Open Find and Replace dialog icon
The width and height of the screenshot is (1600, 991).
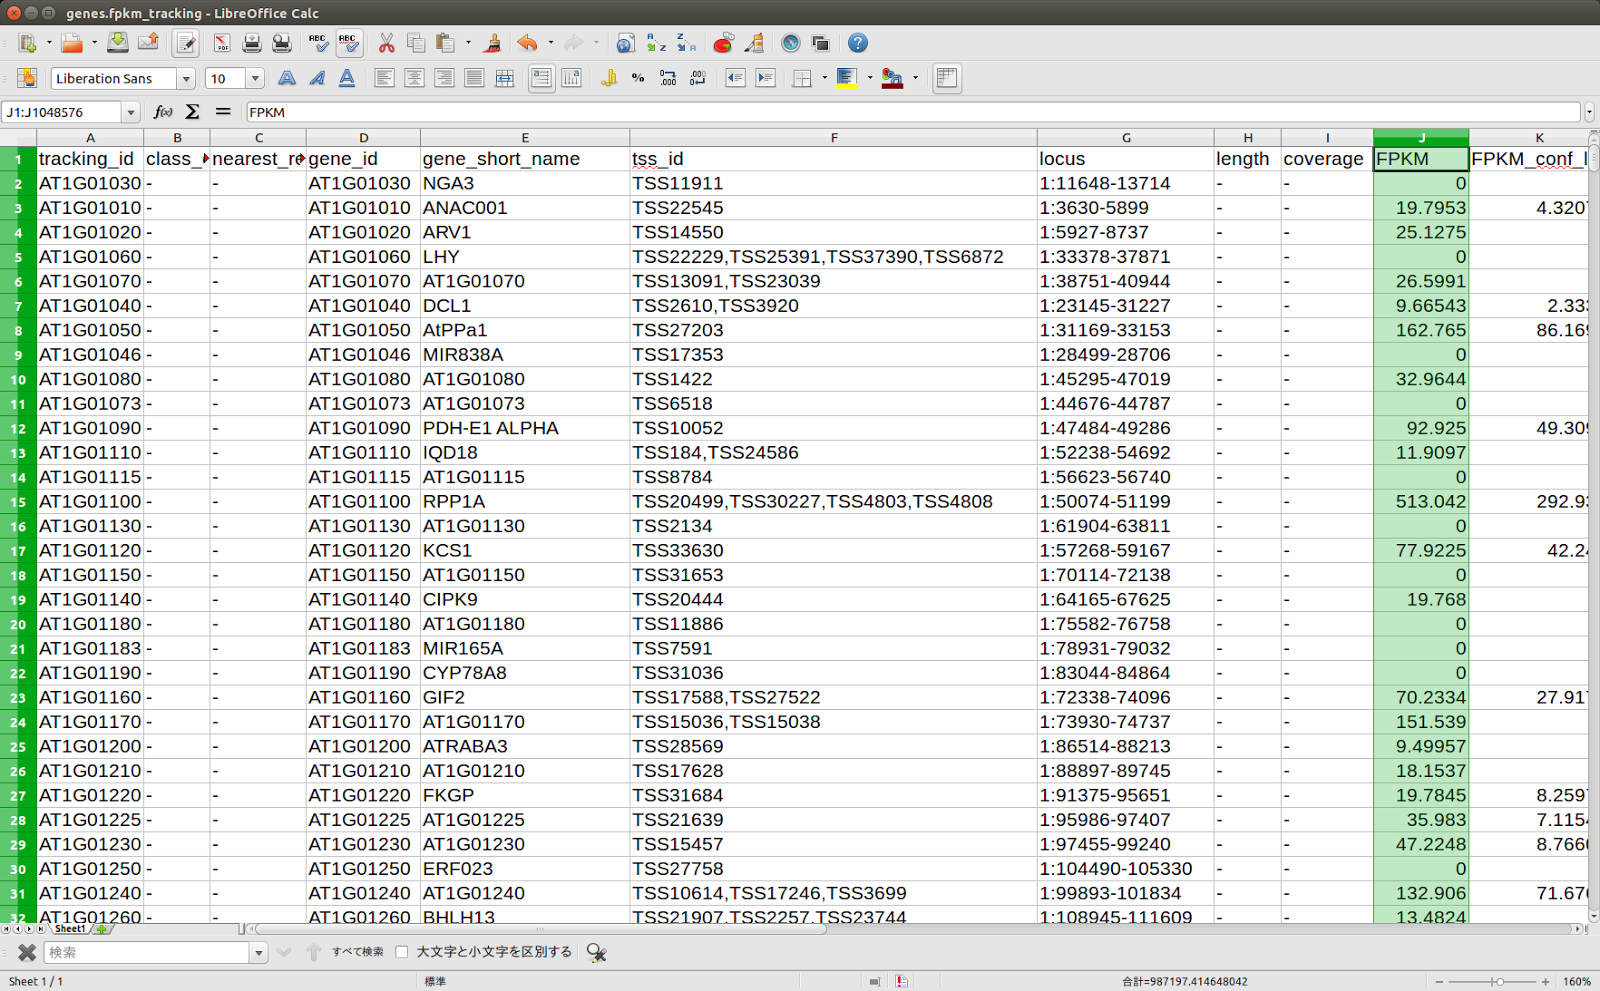point(597,952)
